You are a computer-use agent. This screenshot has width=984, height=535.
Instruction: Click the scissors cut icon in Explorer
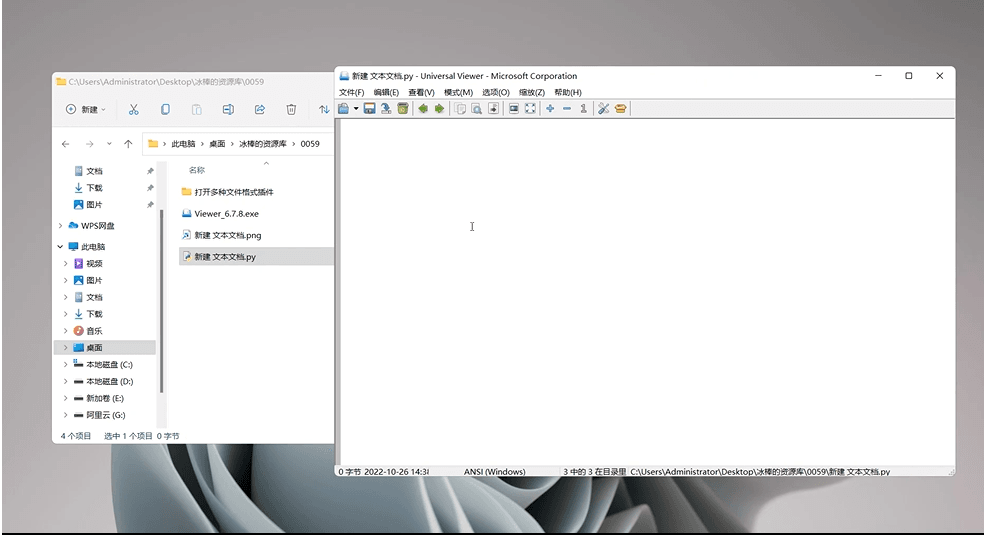(134, 109)
